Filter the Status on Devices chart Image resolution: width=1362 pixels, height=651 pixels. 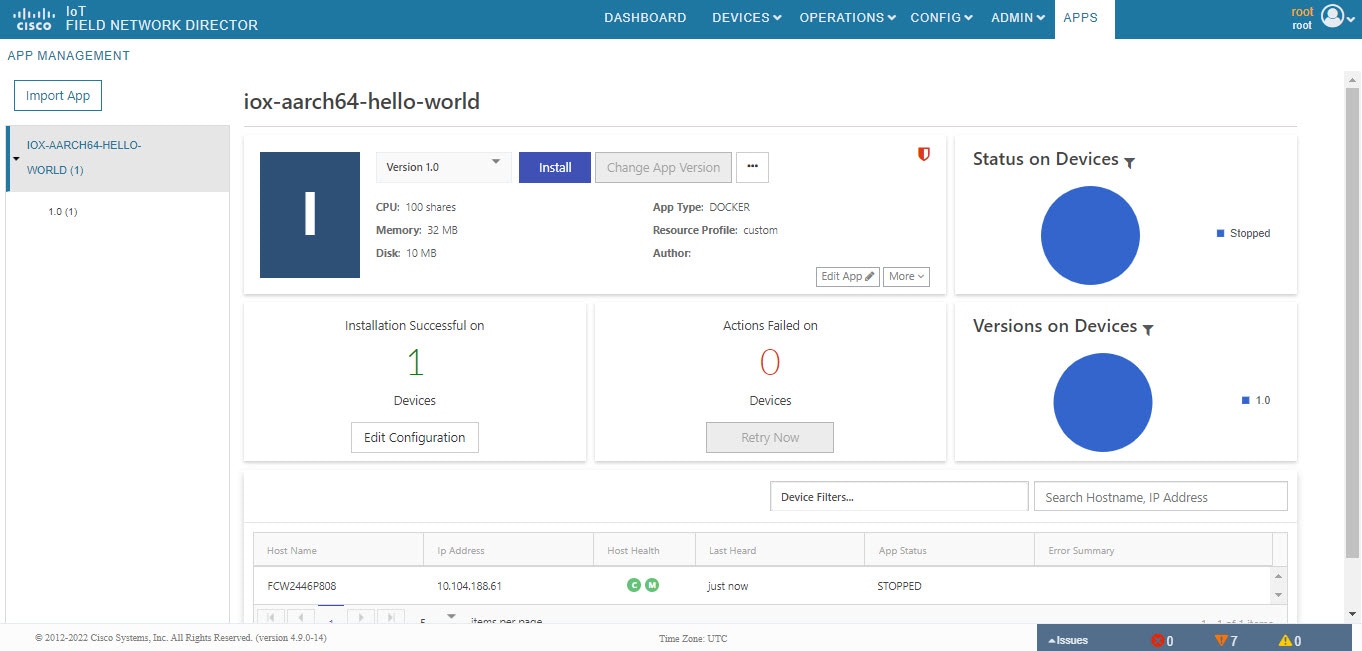coord(1129,163)
